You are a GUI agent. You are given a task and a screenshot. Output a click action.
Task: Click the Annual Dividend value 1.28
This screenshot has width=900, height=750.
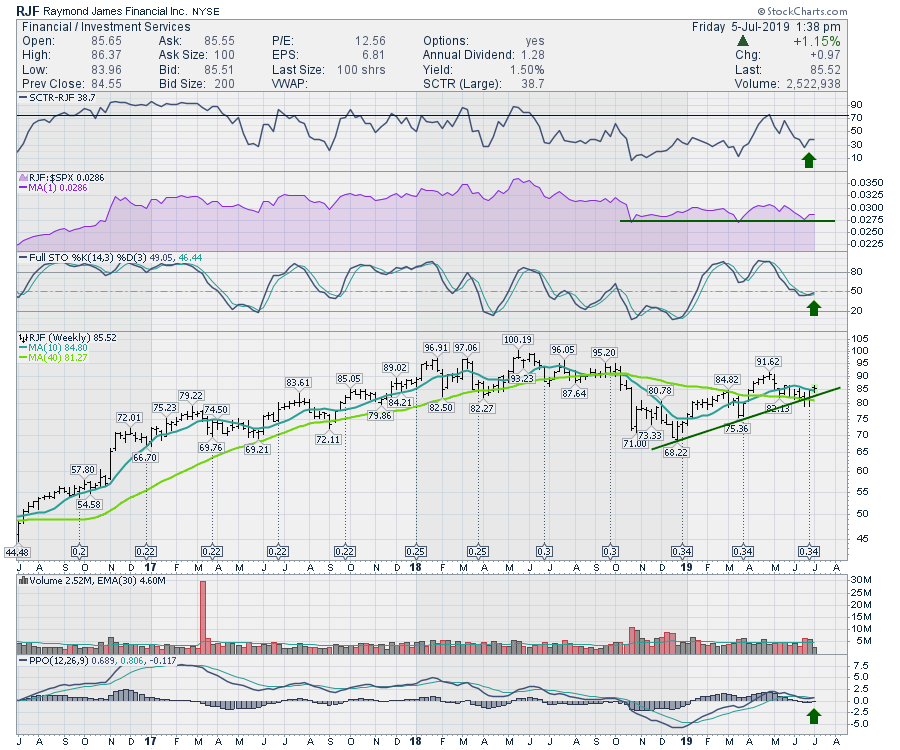point(533,55)
